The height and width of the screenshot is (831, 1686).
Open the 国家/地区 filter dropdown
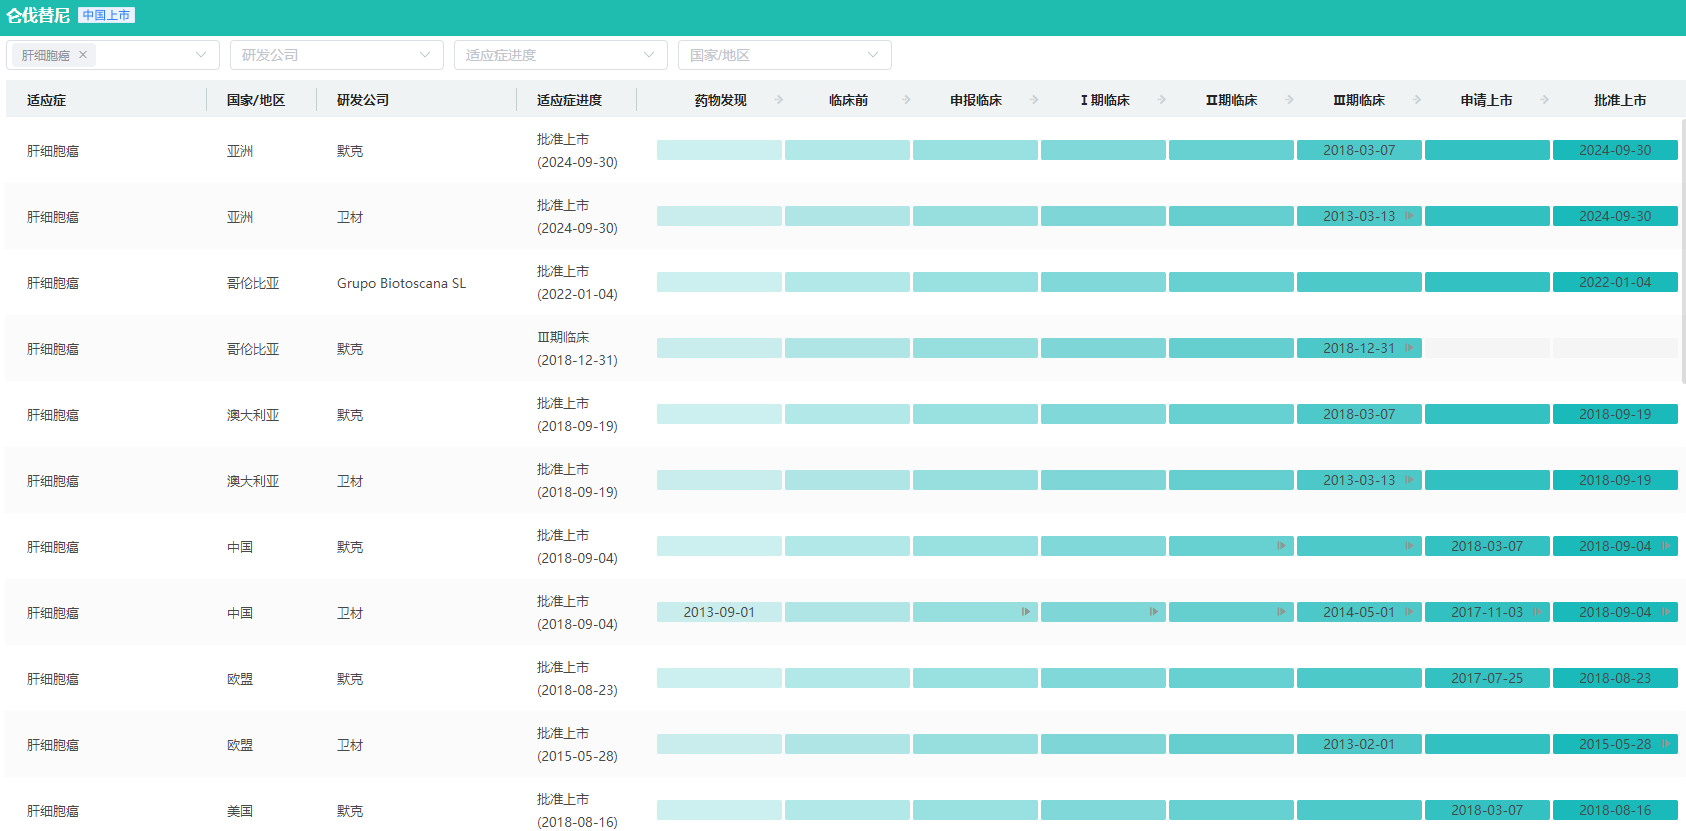coord(784,55)
